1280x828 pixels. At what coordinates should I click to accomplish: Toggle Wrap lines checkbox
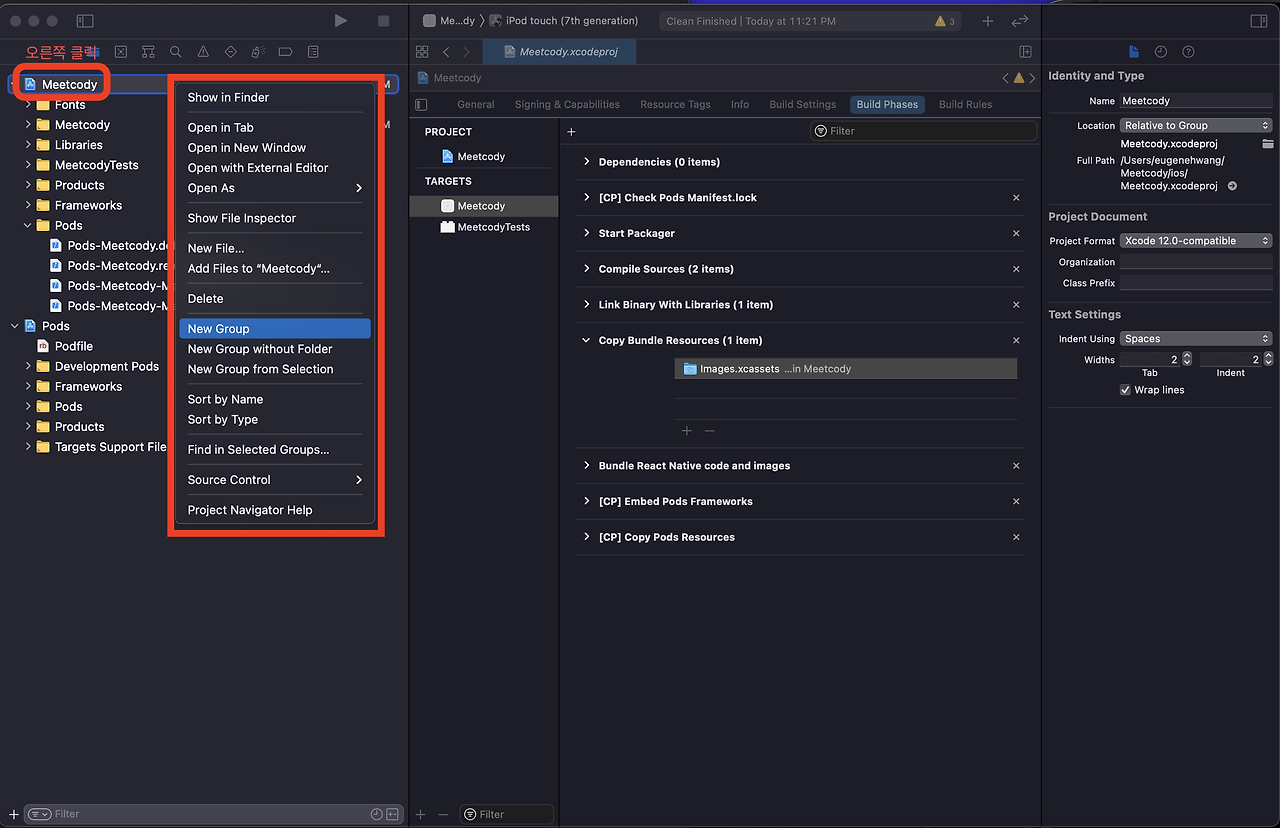tap(1125, 390)
